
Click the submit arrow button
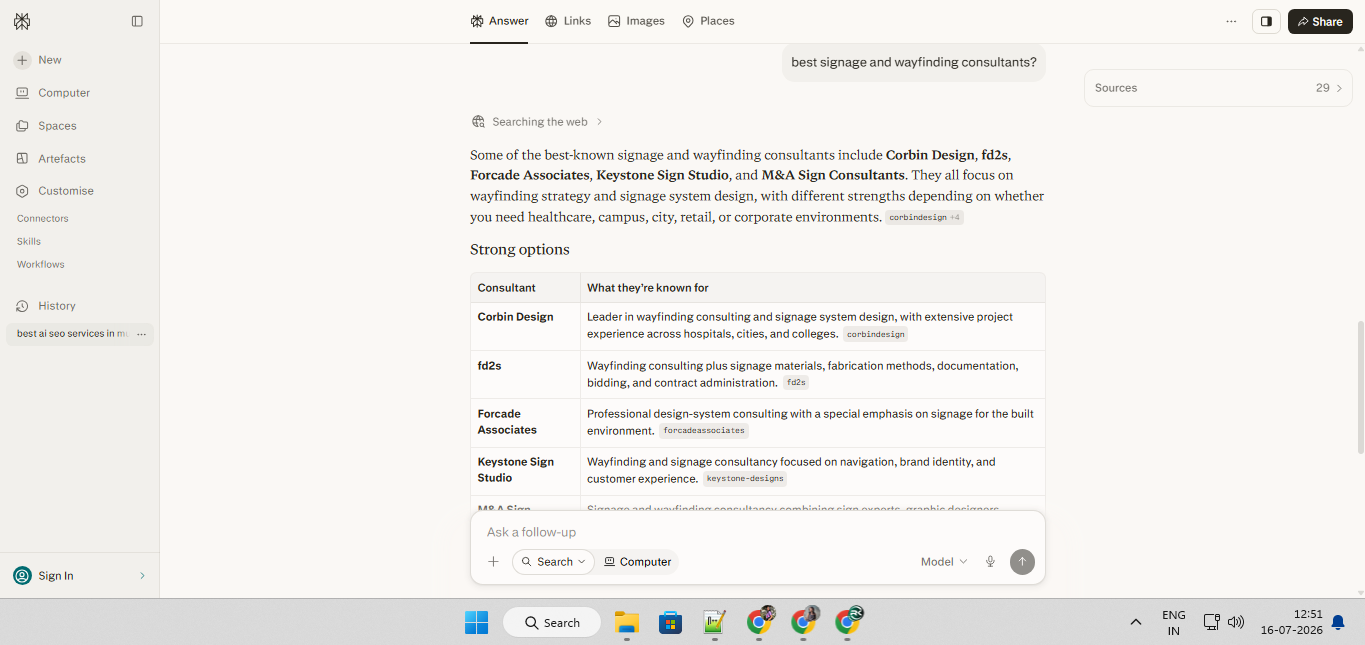point(1022,562)
